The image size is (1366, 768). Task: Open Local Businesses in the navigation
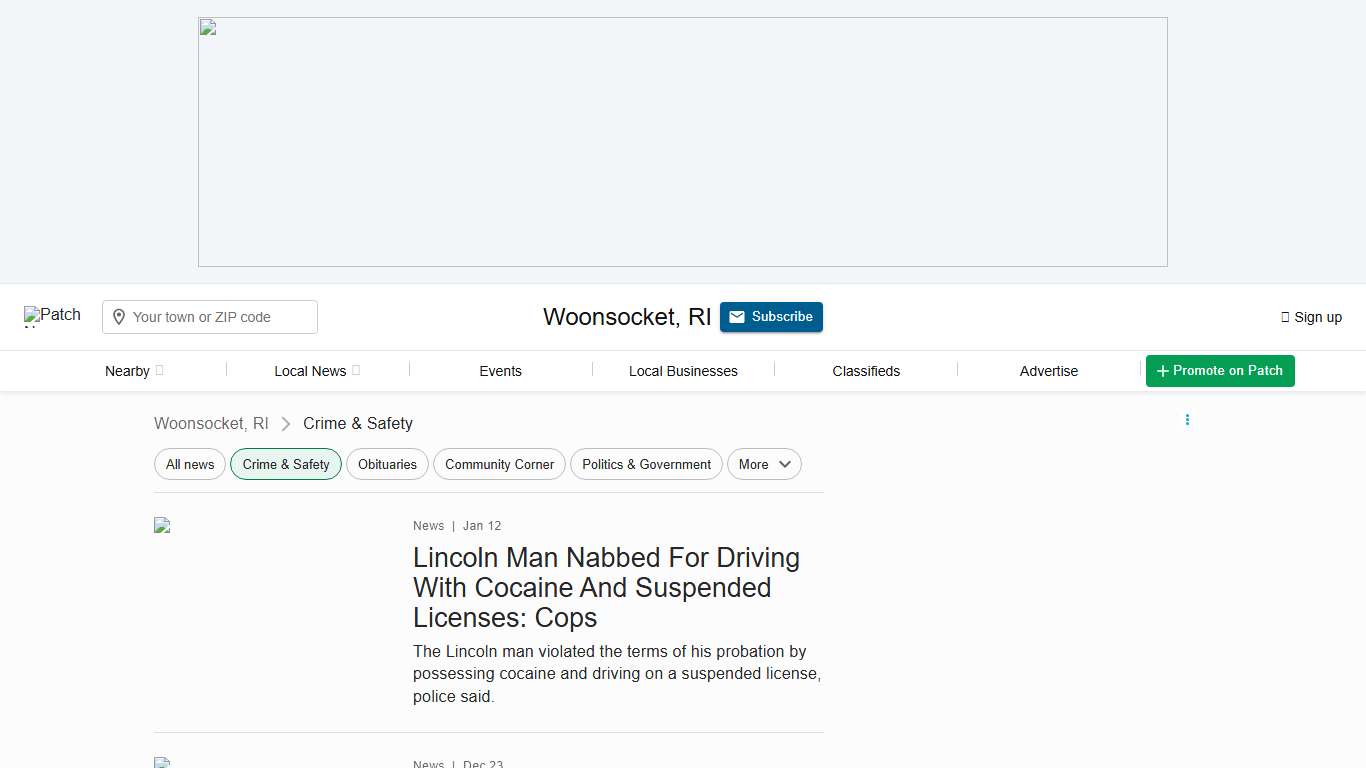coord(683,371)
